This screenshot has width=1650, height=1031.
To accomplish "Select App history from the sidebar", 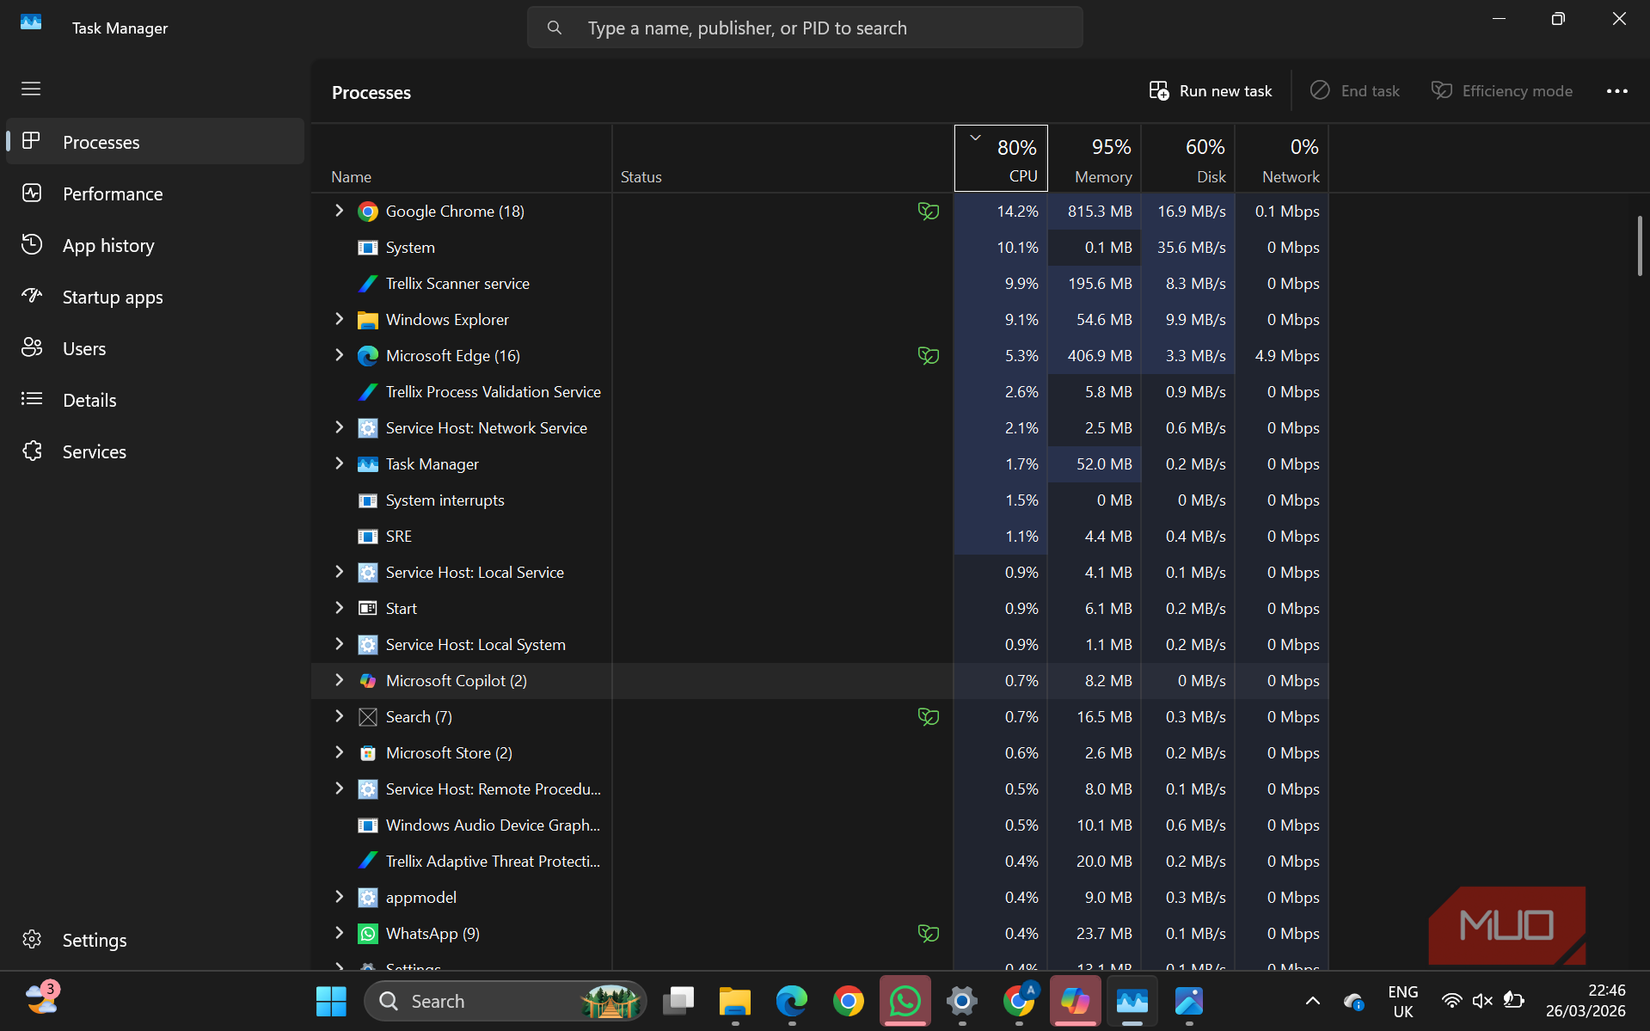I will pyautogui.click(x=107, y=244).
